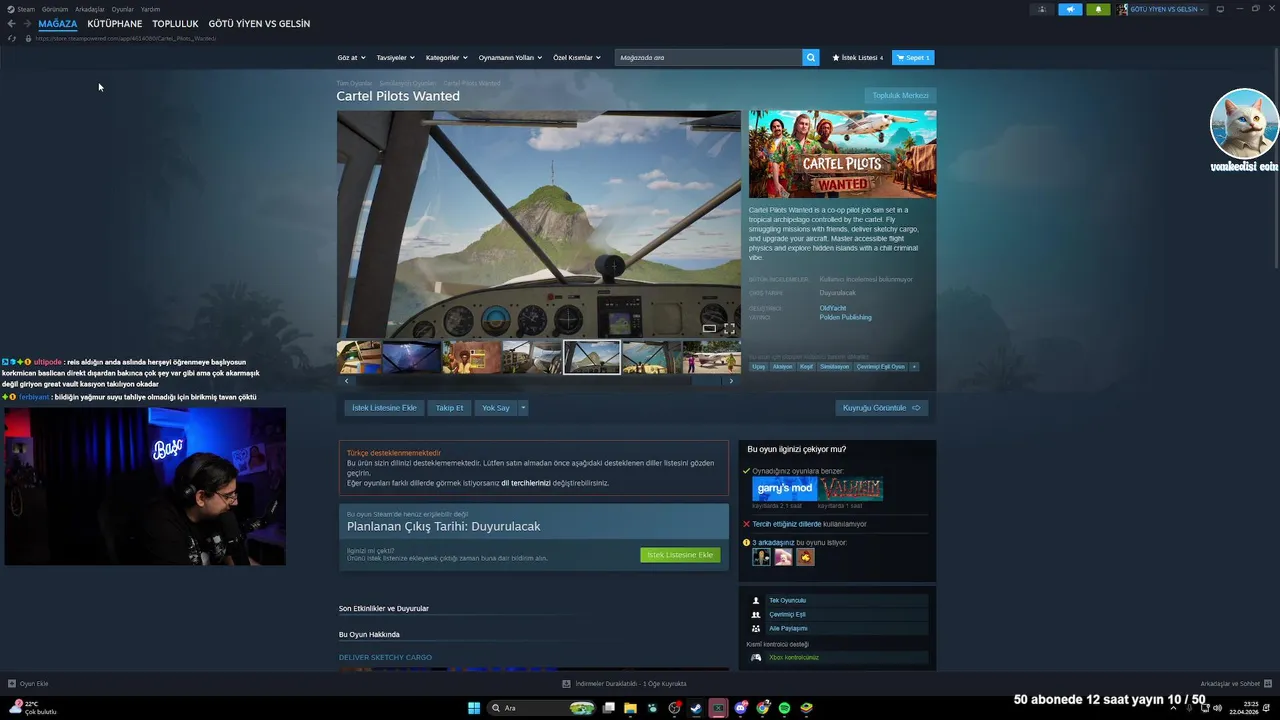Select the Simülasyon tag
The height and width of the screenshot is (720, 1280).
(x=835, y=367)
